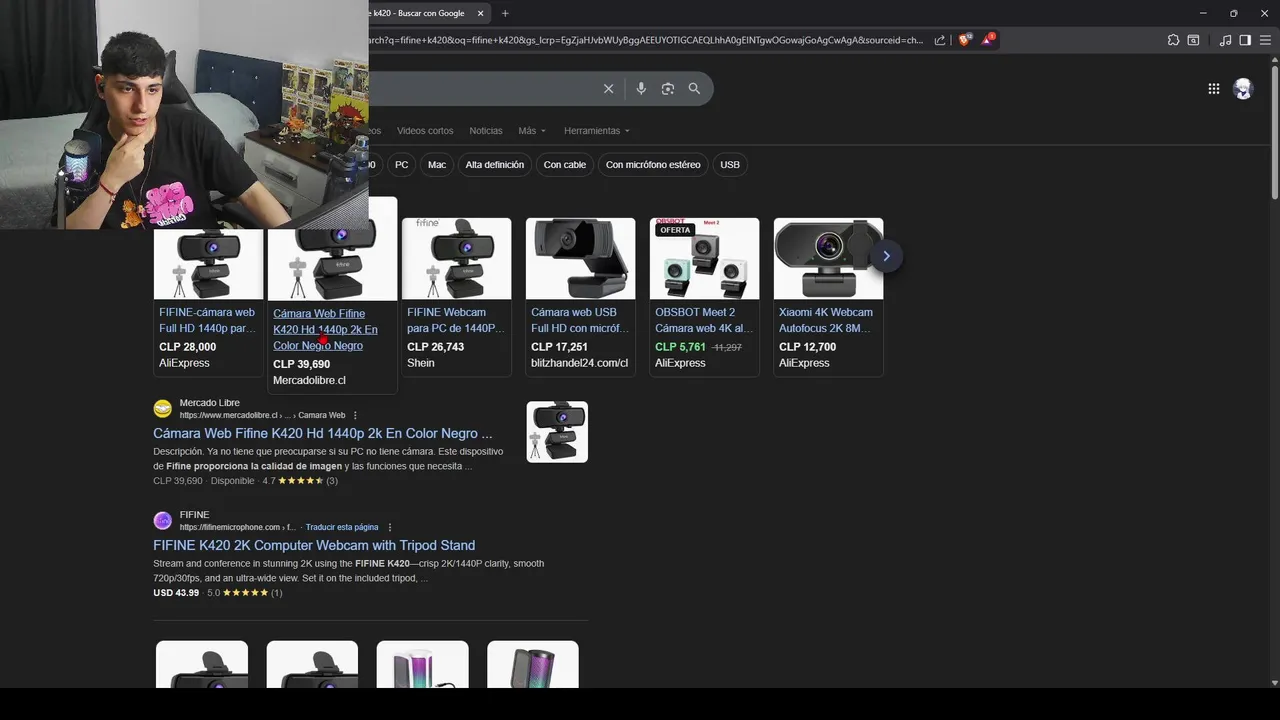Screen dimensions: 1280x720
Task: Open FIFINE K420 2K Computer Webcam result
Action: [x=314, y=545]
